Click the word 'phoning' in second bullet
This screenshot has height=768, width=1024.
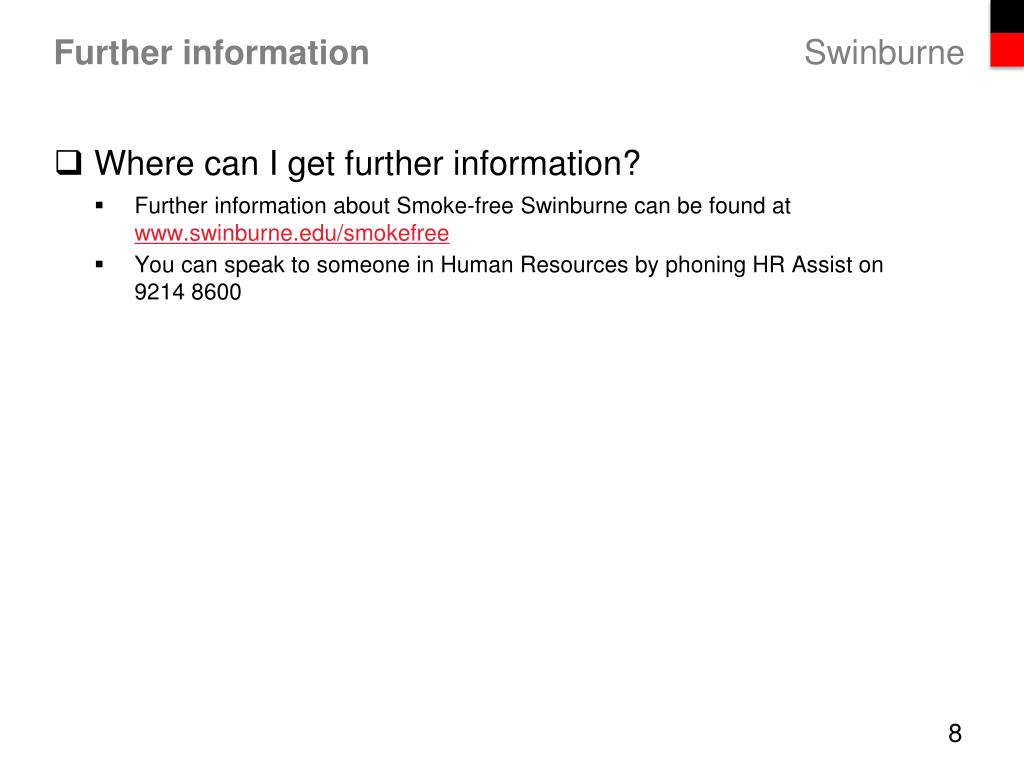click(705, 264)
